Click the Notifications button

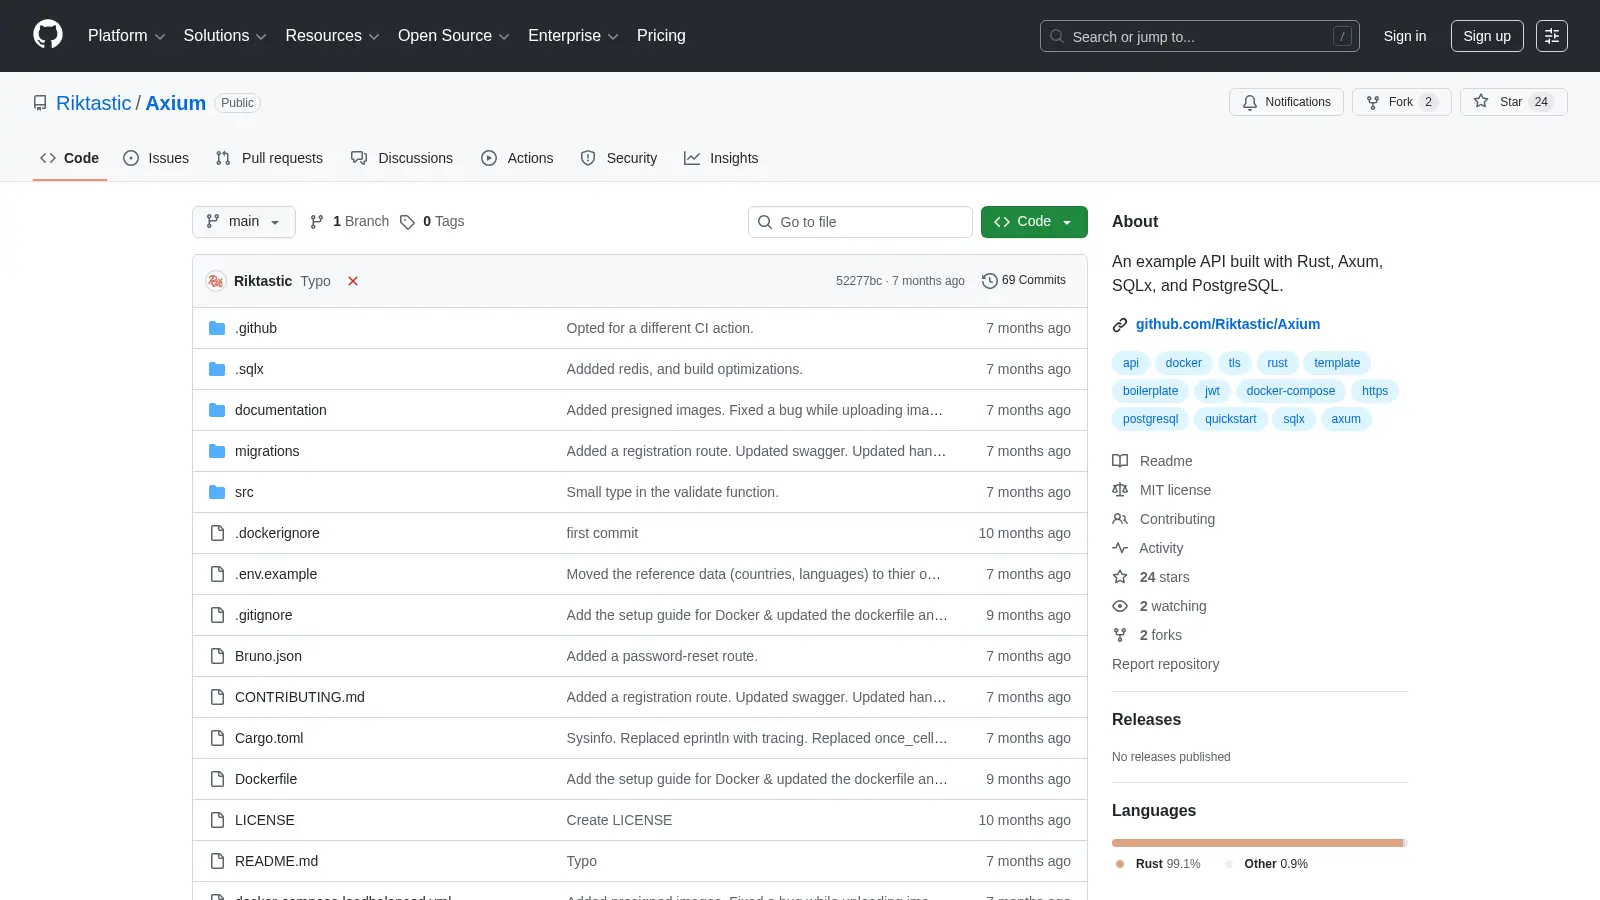tap(1286, 102)
